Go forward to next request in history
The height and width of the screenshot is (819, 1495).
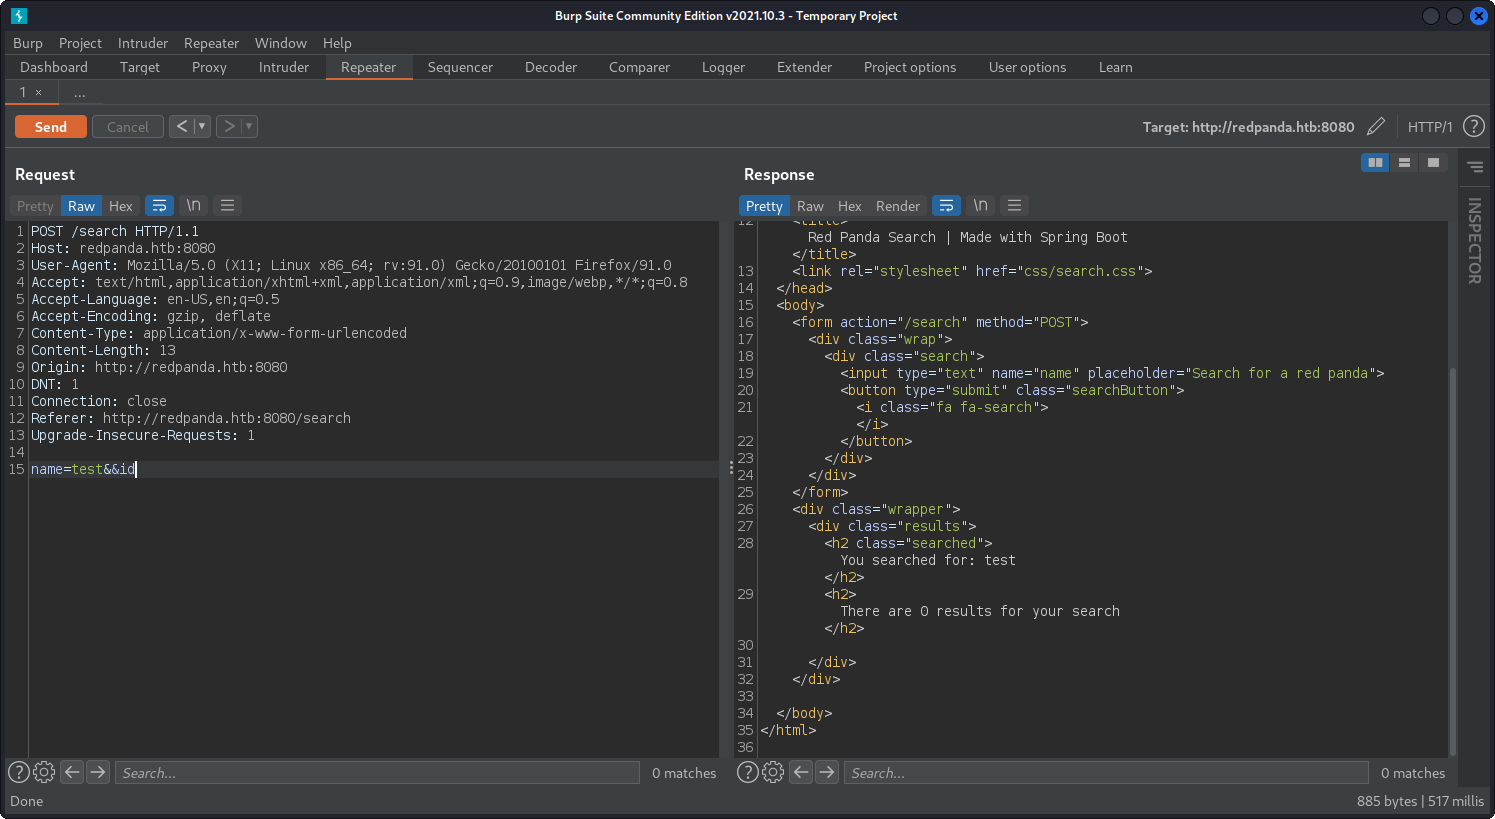click(x=229, y=127)
